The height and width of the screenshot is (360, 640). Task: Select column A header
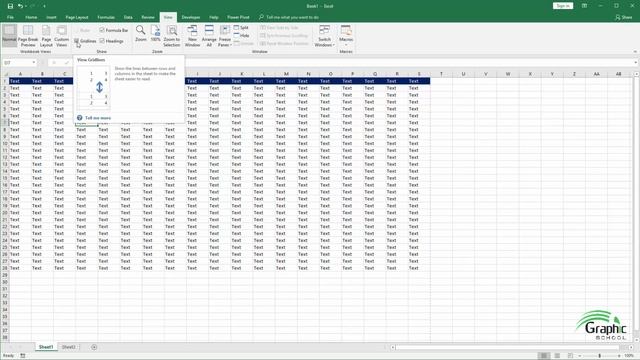coord(20,74)
